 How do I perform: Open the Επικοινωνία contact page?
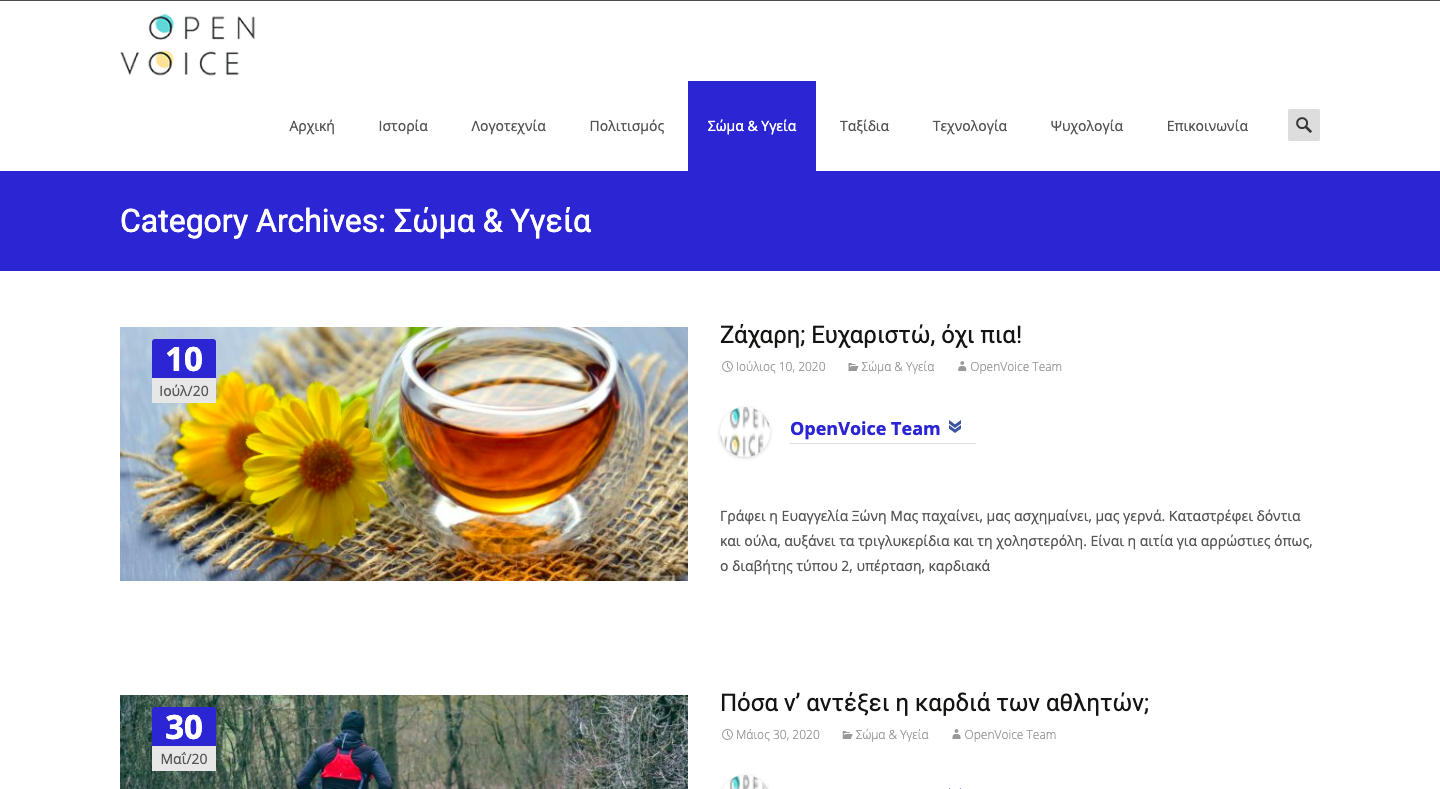pyautogui.click(x=1207, y=126)
